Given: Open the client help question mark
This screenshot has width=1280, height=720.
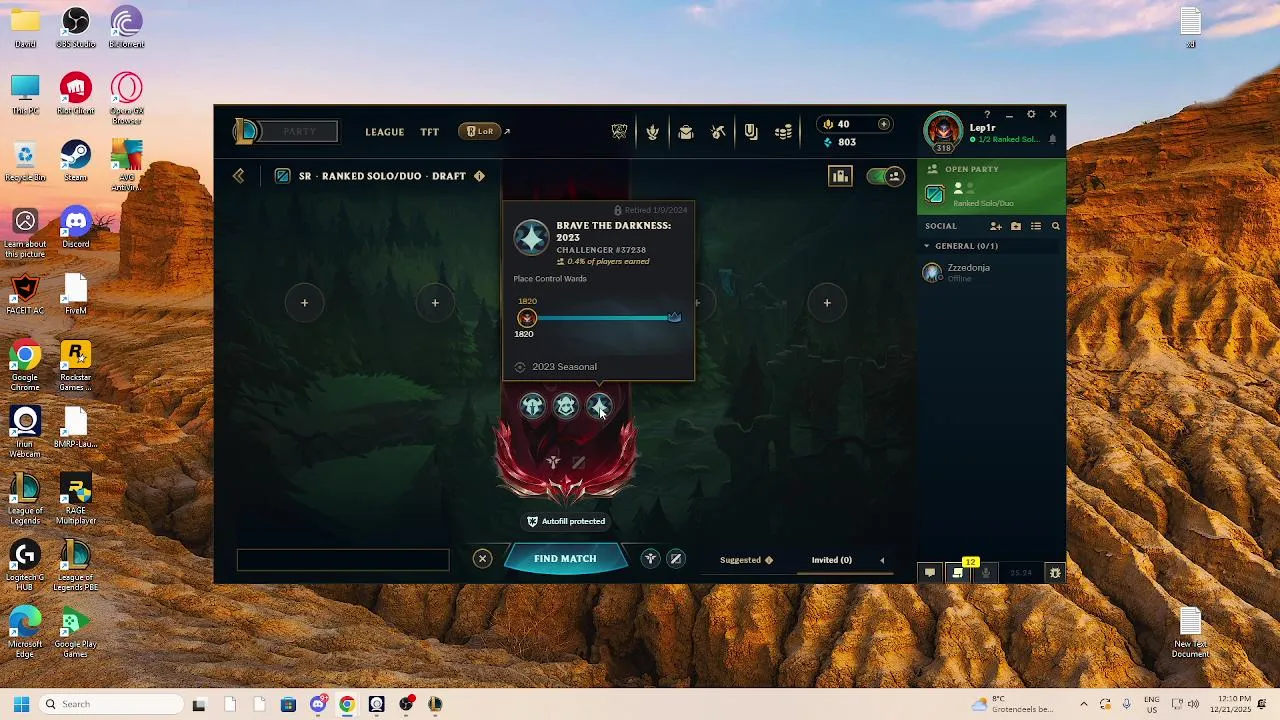Looking at the screenshot, I should point(987,115).
